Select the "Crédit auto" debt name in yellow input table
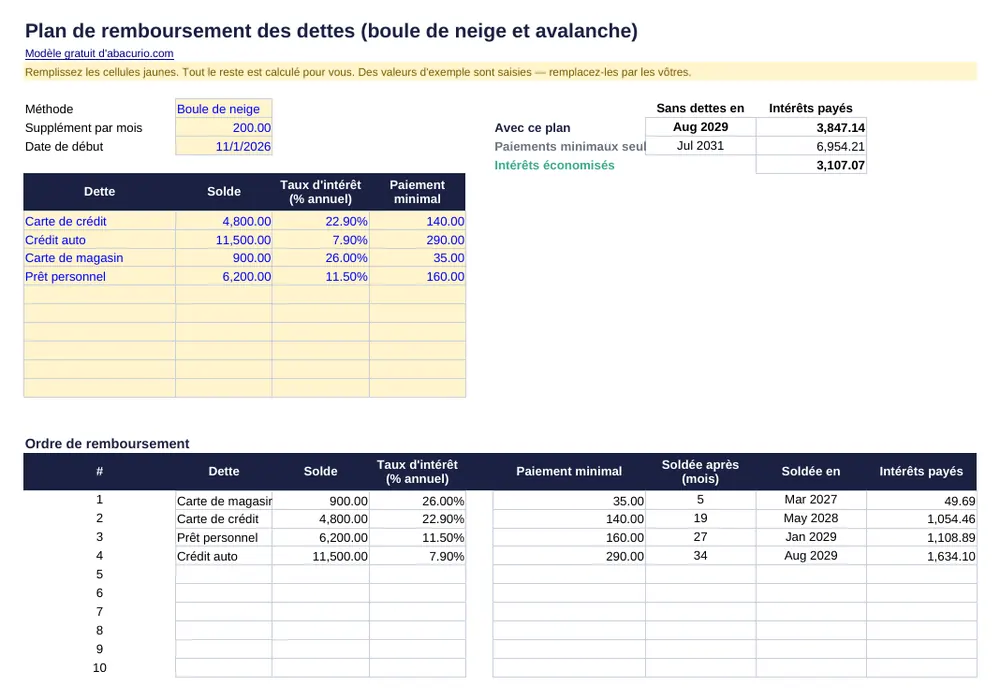Viewport: 1000px width, 700px height. click(x=99, y=240)
